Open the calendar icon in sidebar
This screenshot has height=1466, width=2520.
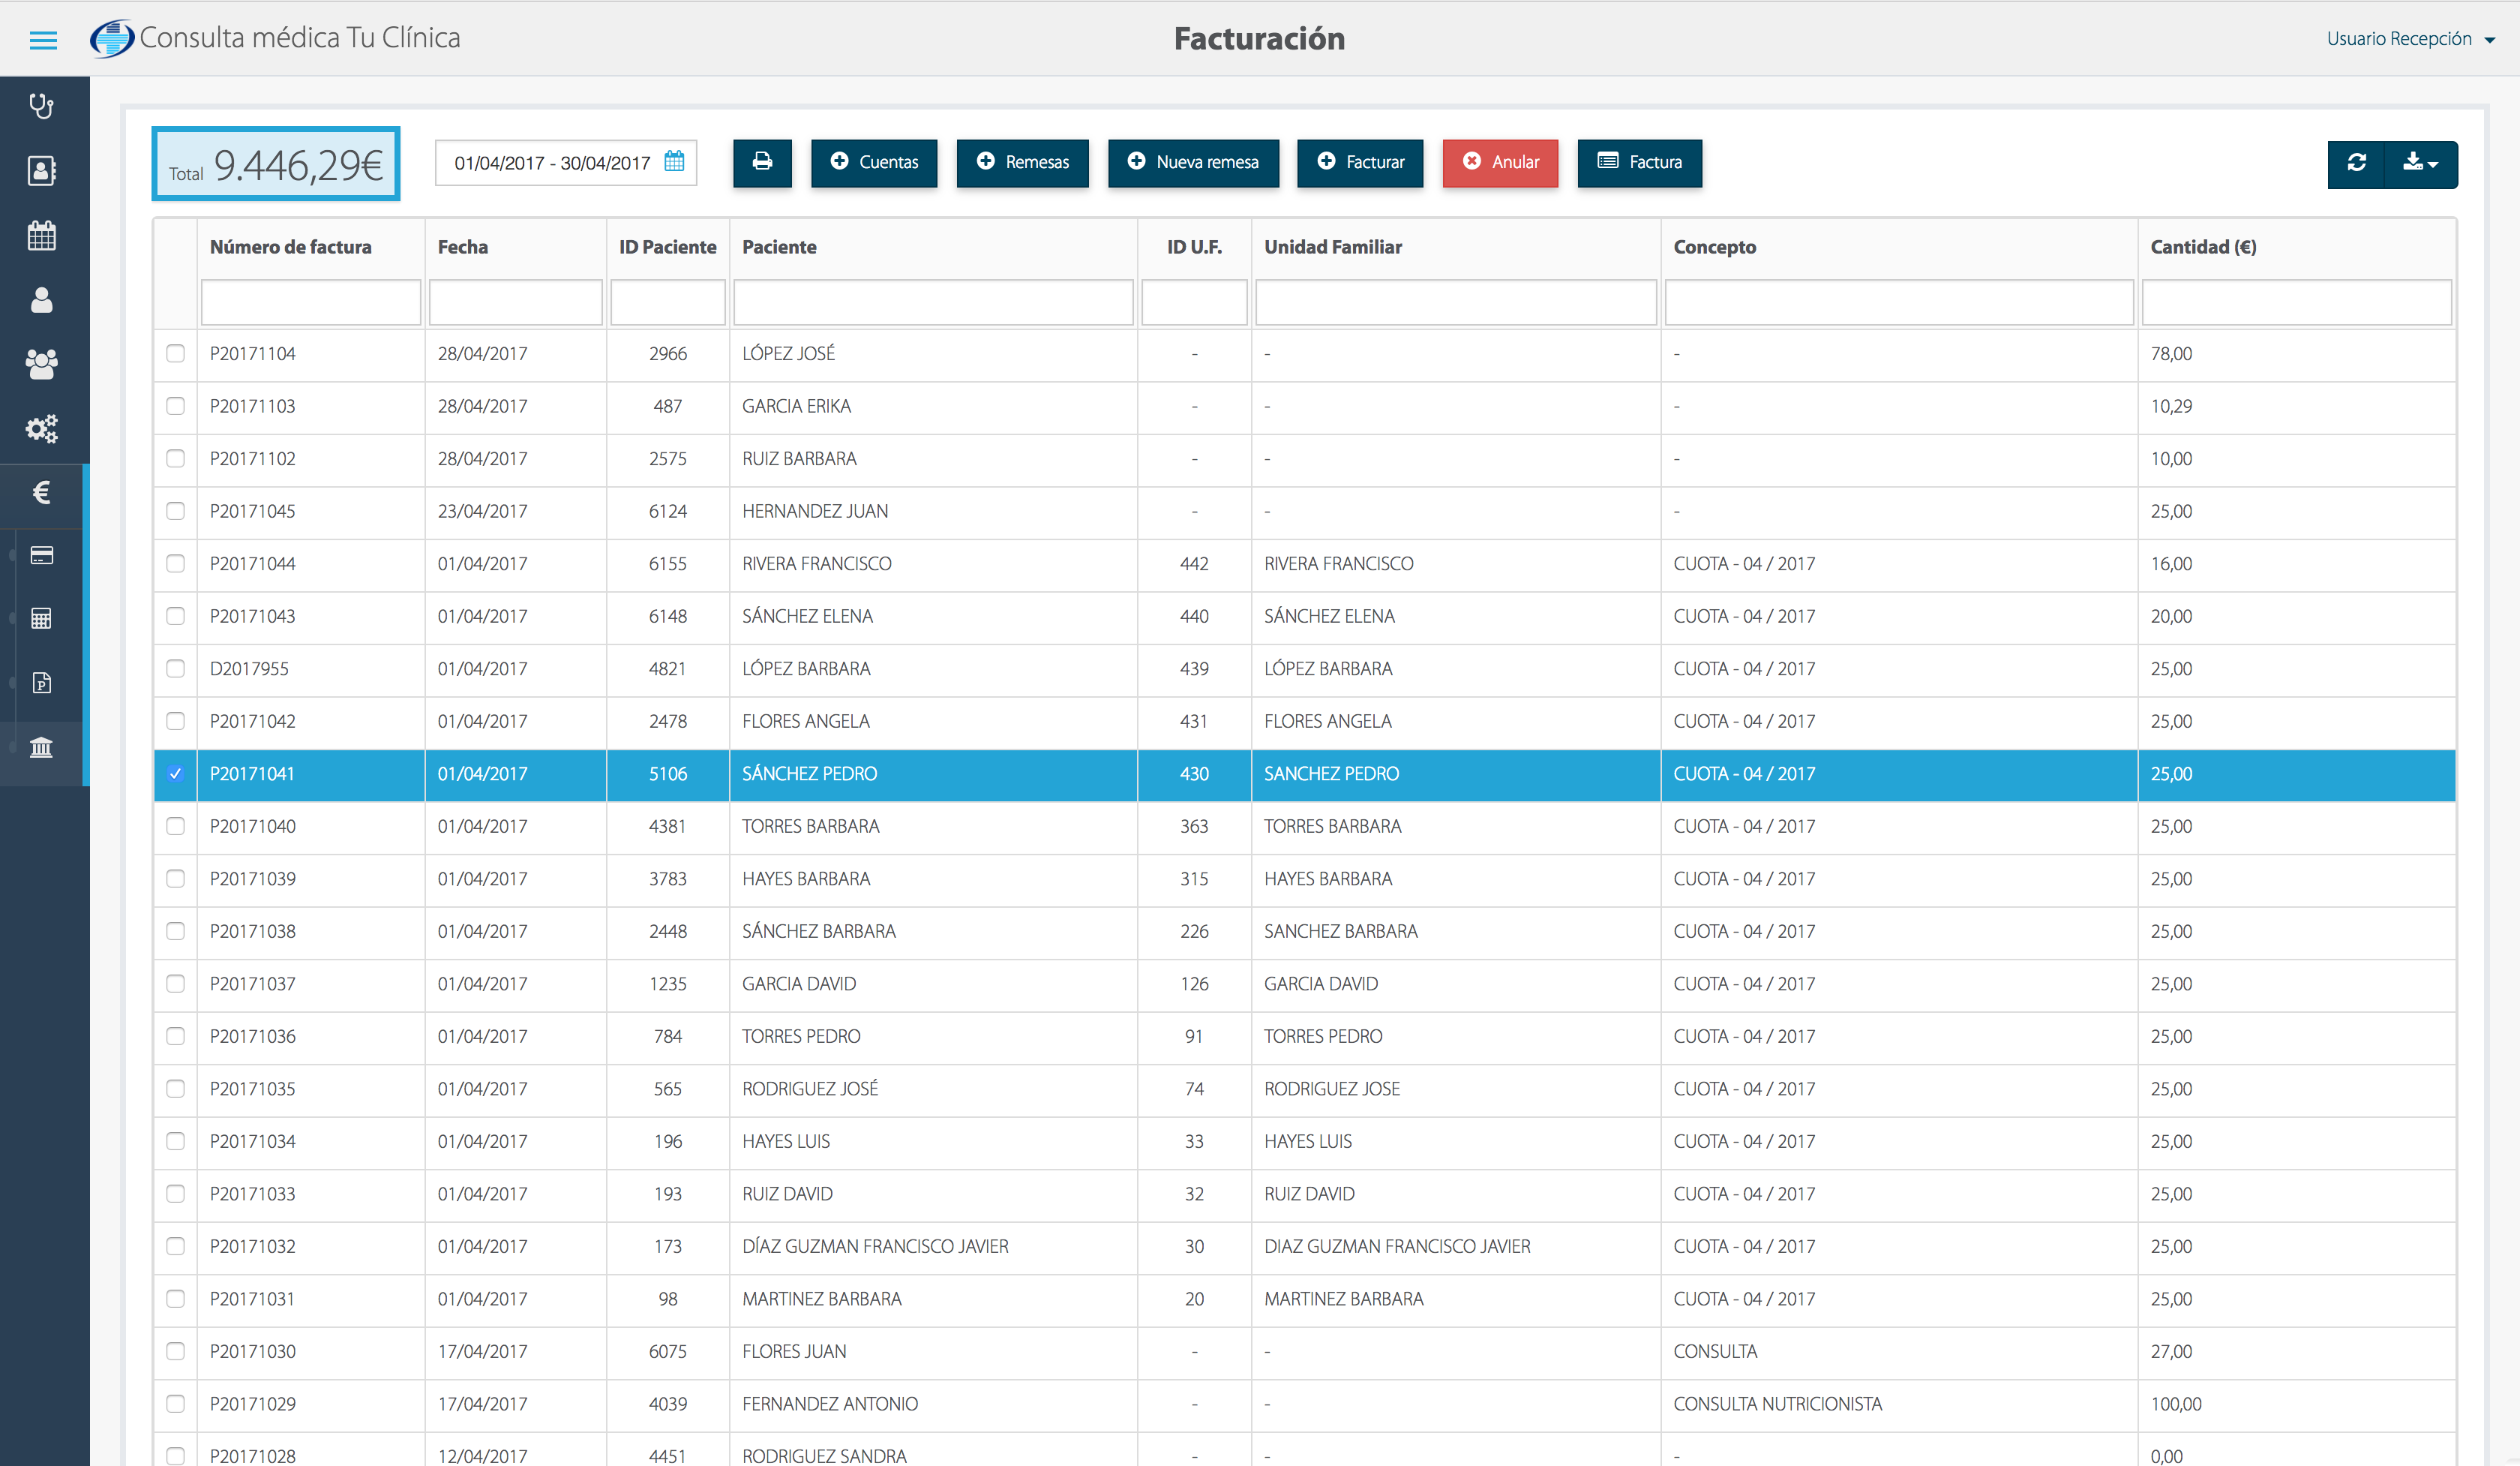(x=41, y=236)
